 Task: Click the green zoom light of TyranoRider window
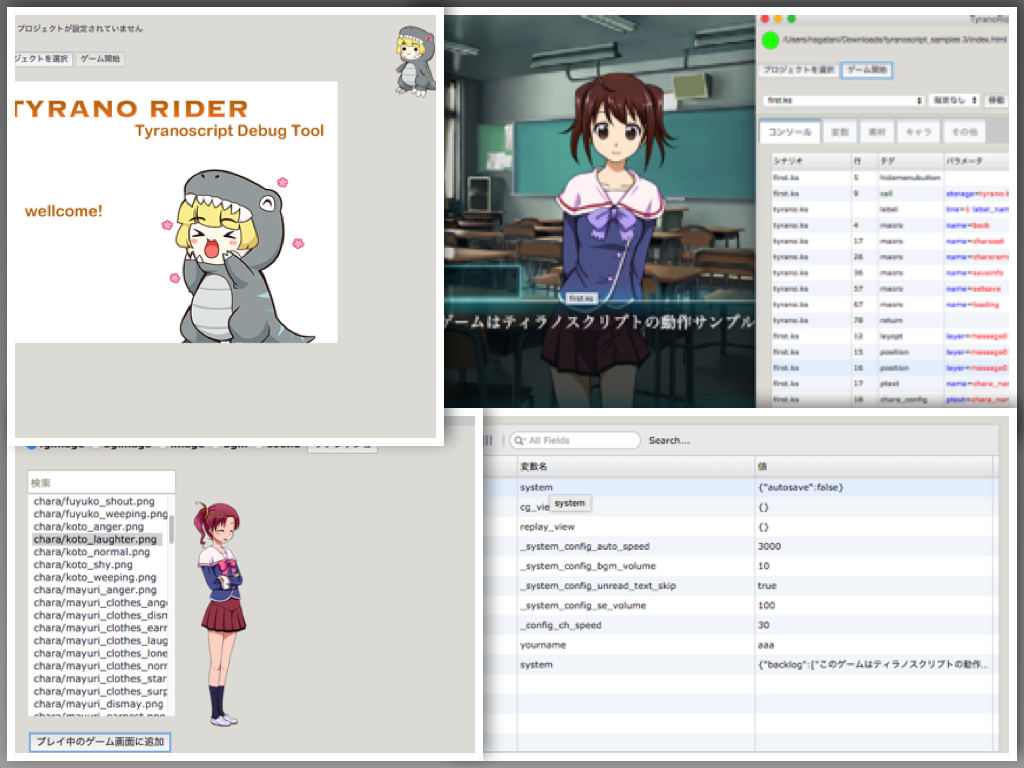click(x=791, y=18)
